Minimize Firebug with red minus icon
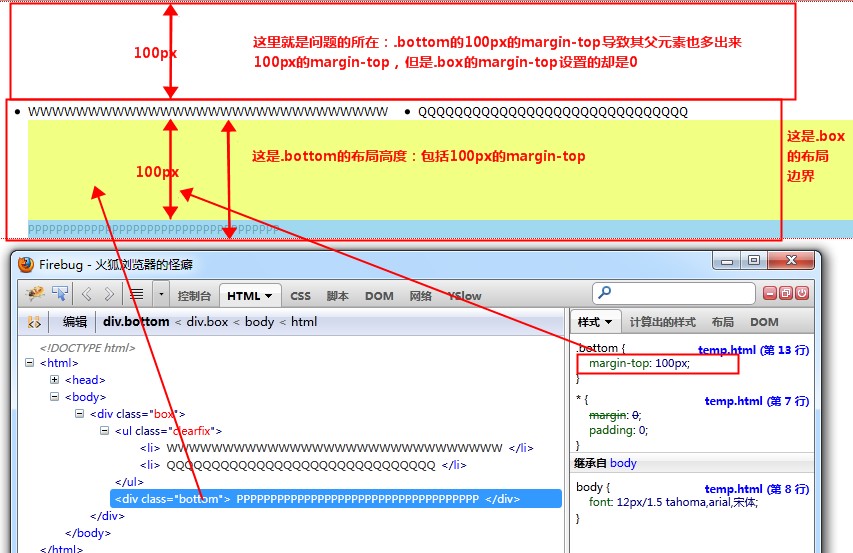 tap(769, 294)
